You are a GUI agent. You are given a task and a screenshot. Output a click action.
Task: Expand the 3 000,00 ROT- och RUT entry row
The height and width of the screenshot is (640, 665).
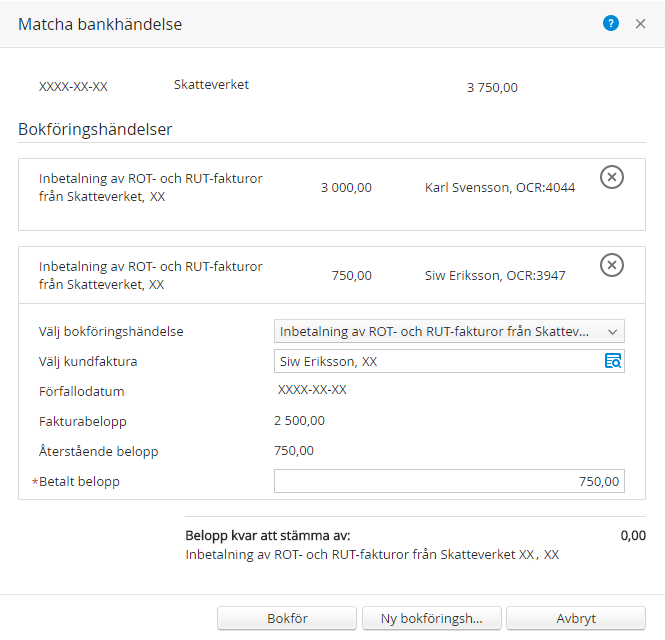[332, 195]
